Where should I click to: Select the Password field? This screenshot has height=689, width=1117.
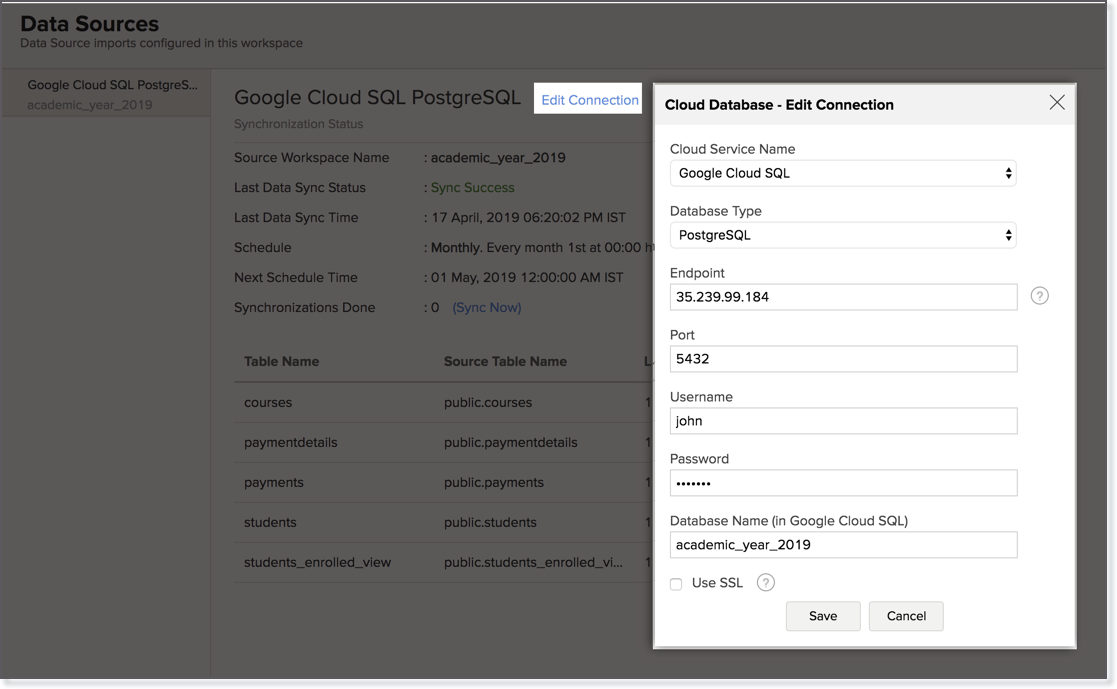[842, 483]
